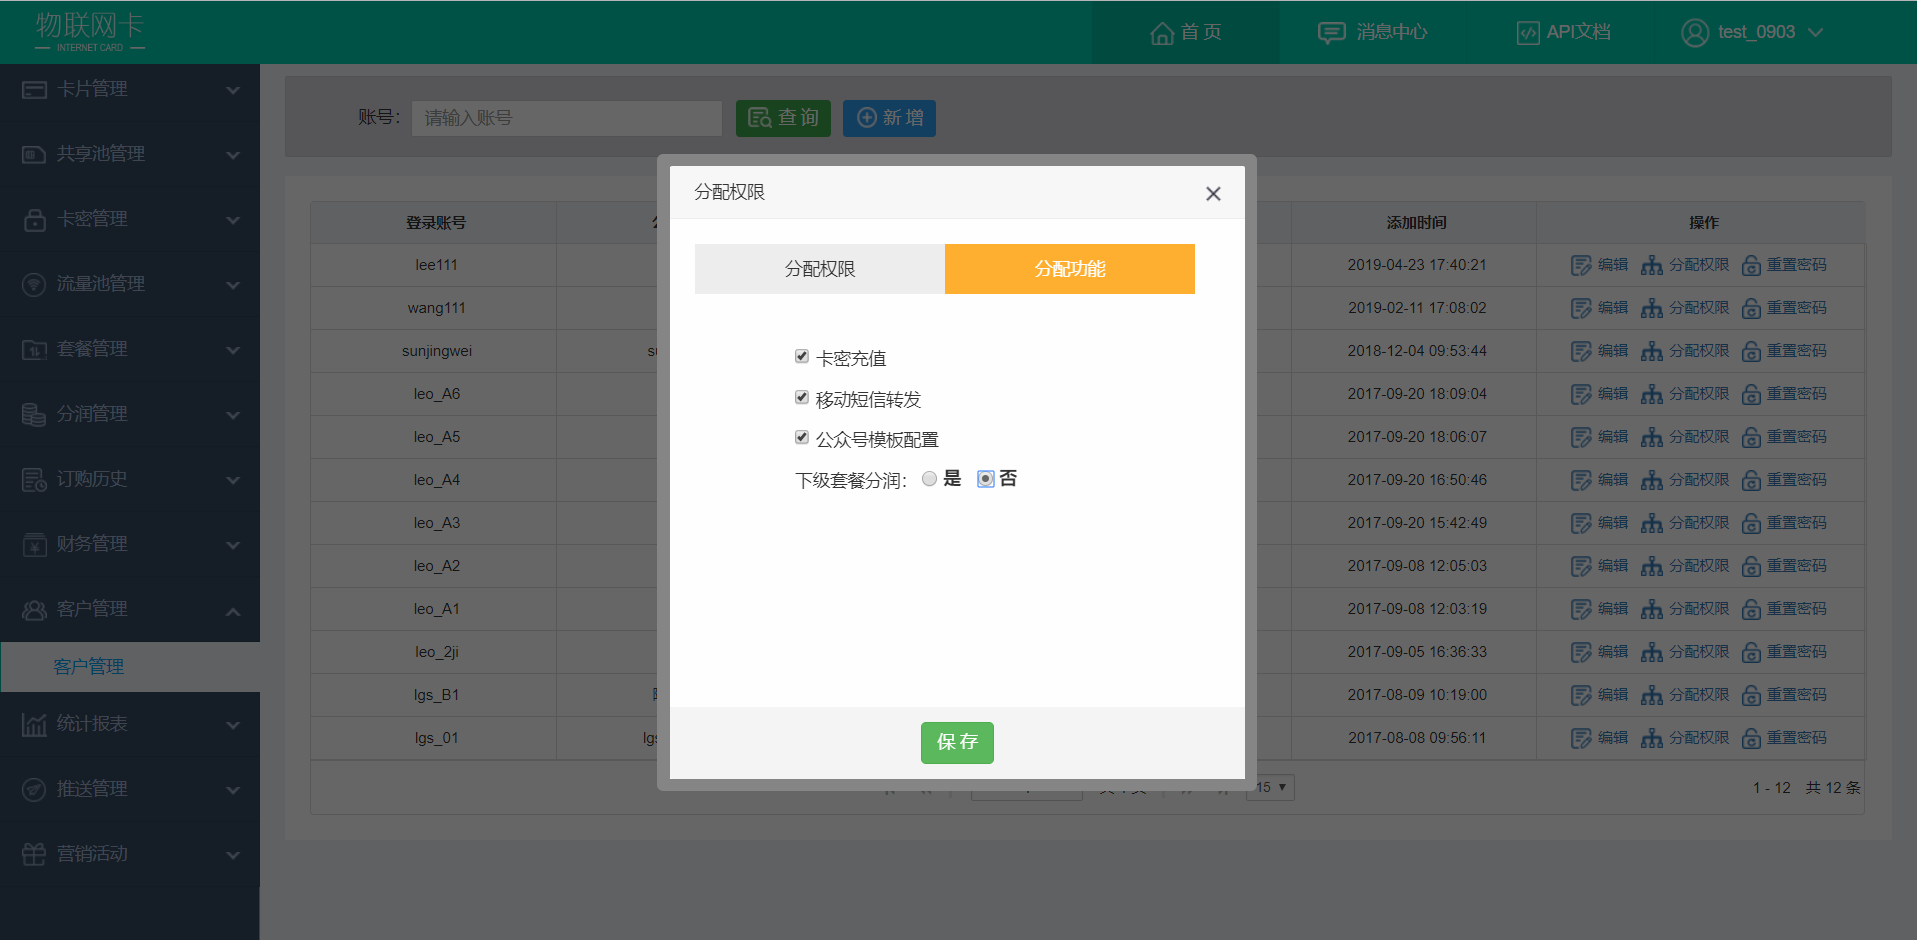Click 分配权限 link in leo_2ji row
The height and width of the screenshot is (940, 1917).
tap(1699, 652)
